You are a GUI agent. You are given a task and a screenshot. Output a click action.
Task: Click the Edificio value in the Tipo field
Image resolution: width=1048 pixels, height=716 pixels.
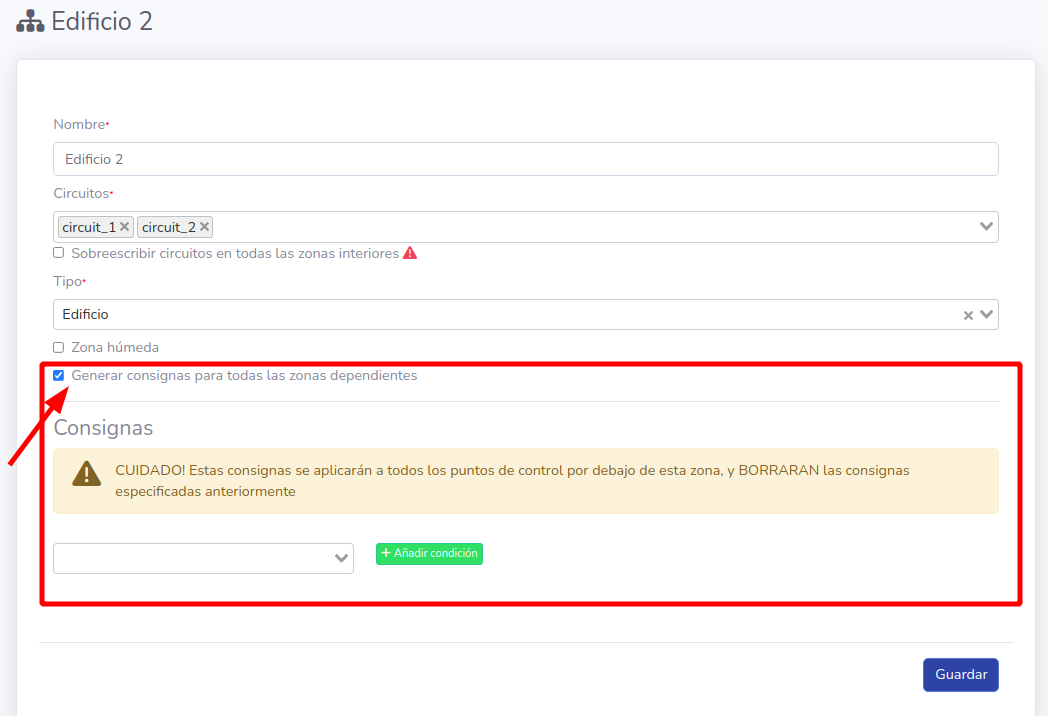pyautogui.click(x=86, y=315)
